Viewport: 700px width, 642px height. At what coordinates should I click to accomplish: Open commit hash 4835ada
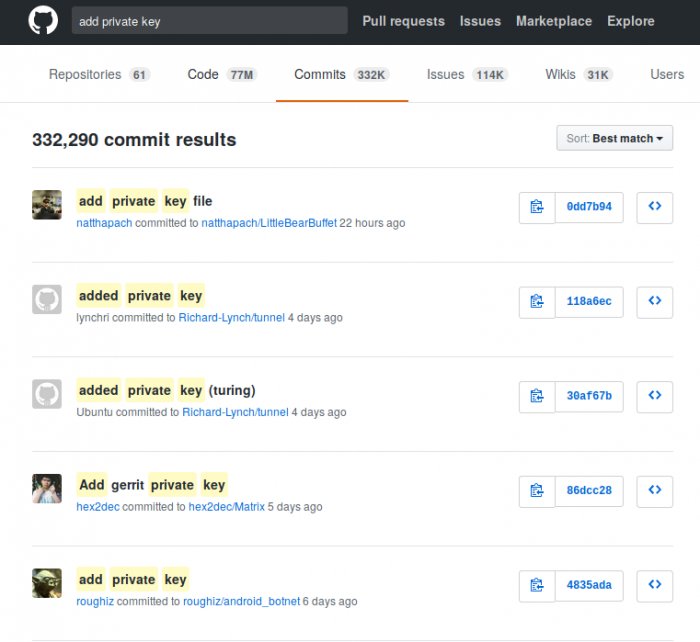[589, 586]
